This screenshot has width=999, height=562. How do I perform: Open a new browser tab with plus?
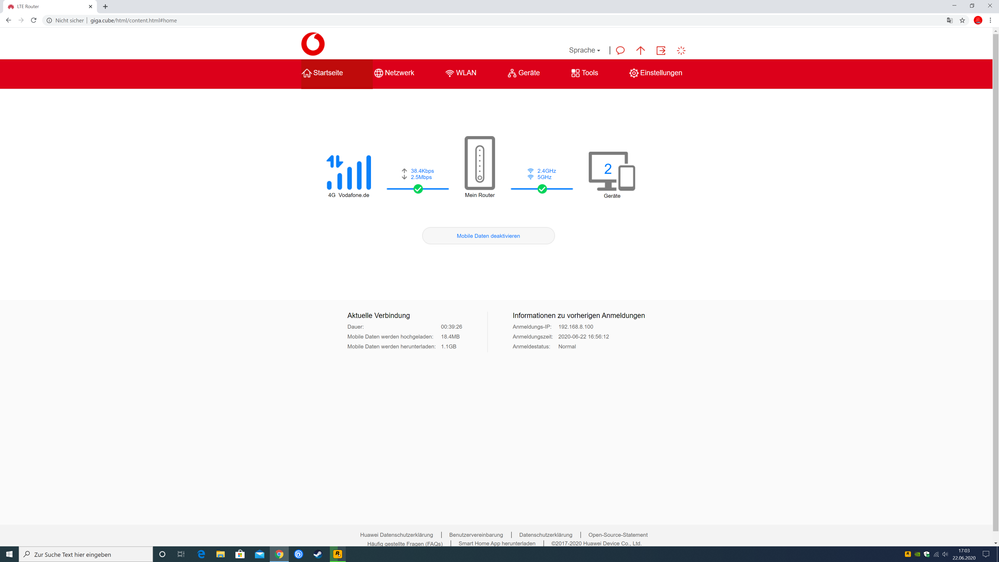click(x=105, y=6)
